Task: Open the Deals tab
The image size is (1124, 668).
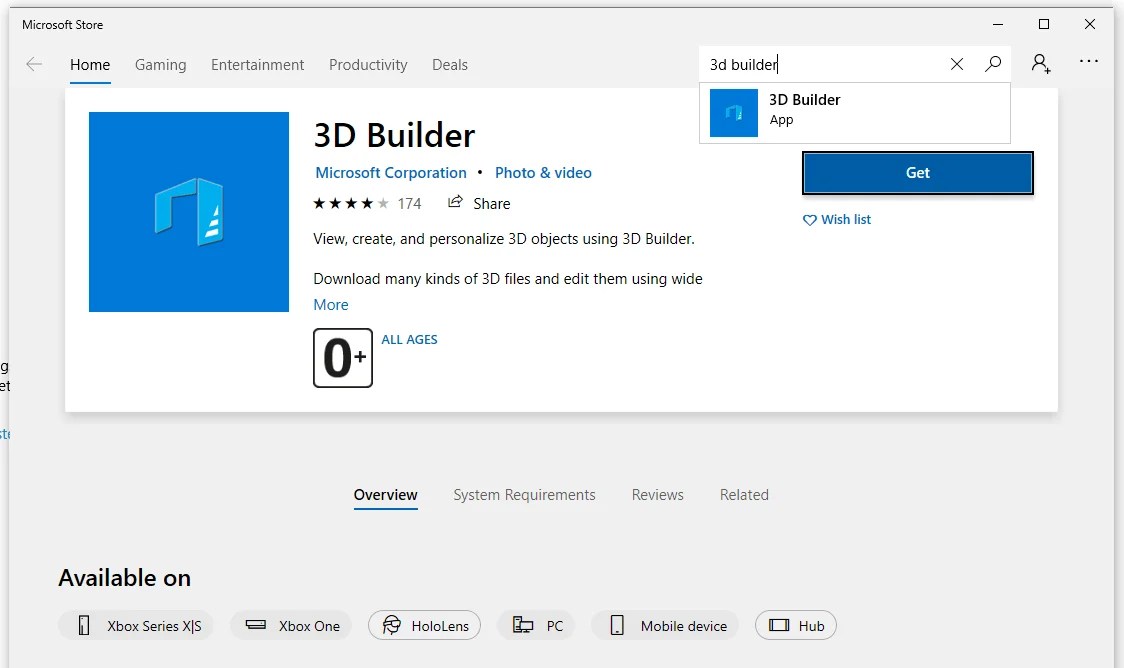Action: click(x=449, y=65)
